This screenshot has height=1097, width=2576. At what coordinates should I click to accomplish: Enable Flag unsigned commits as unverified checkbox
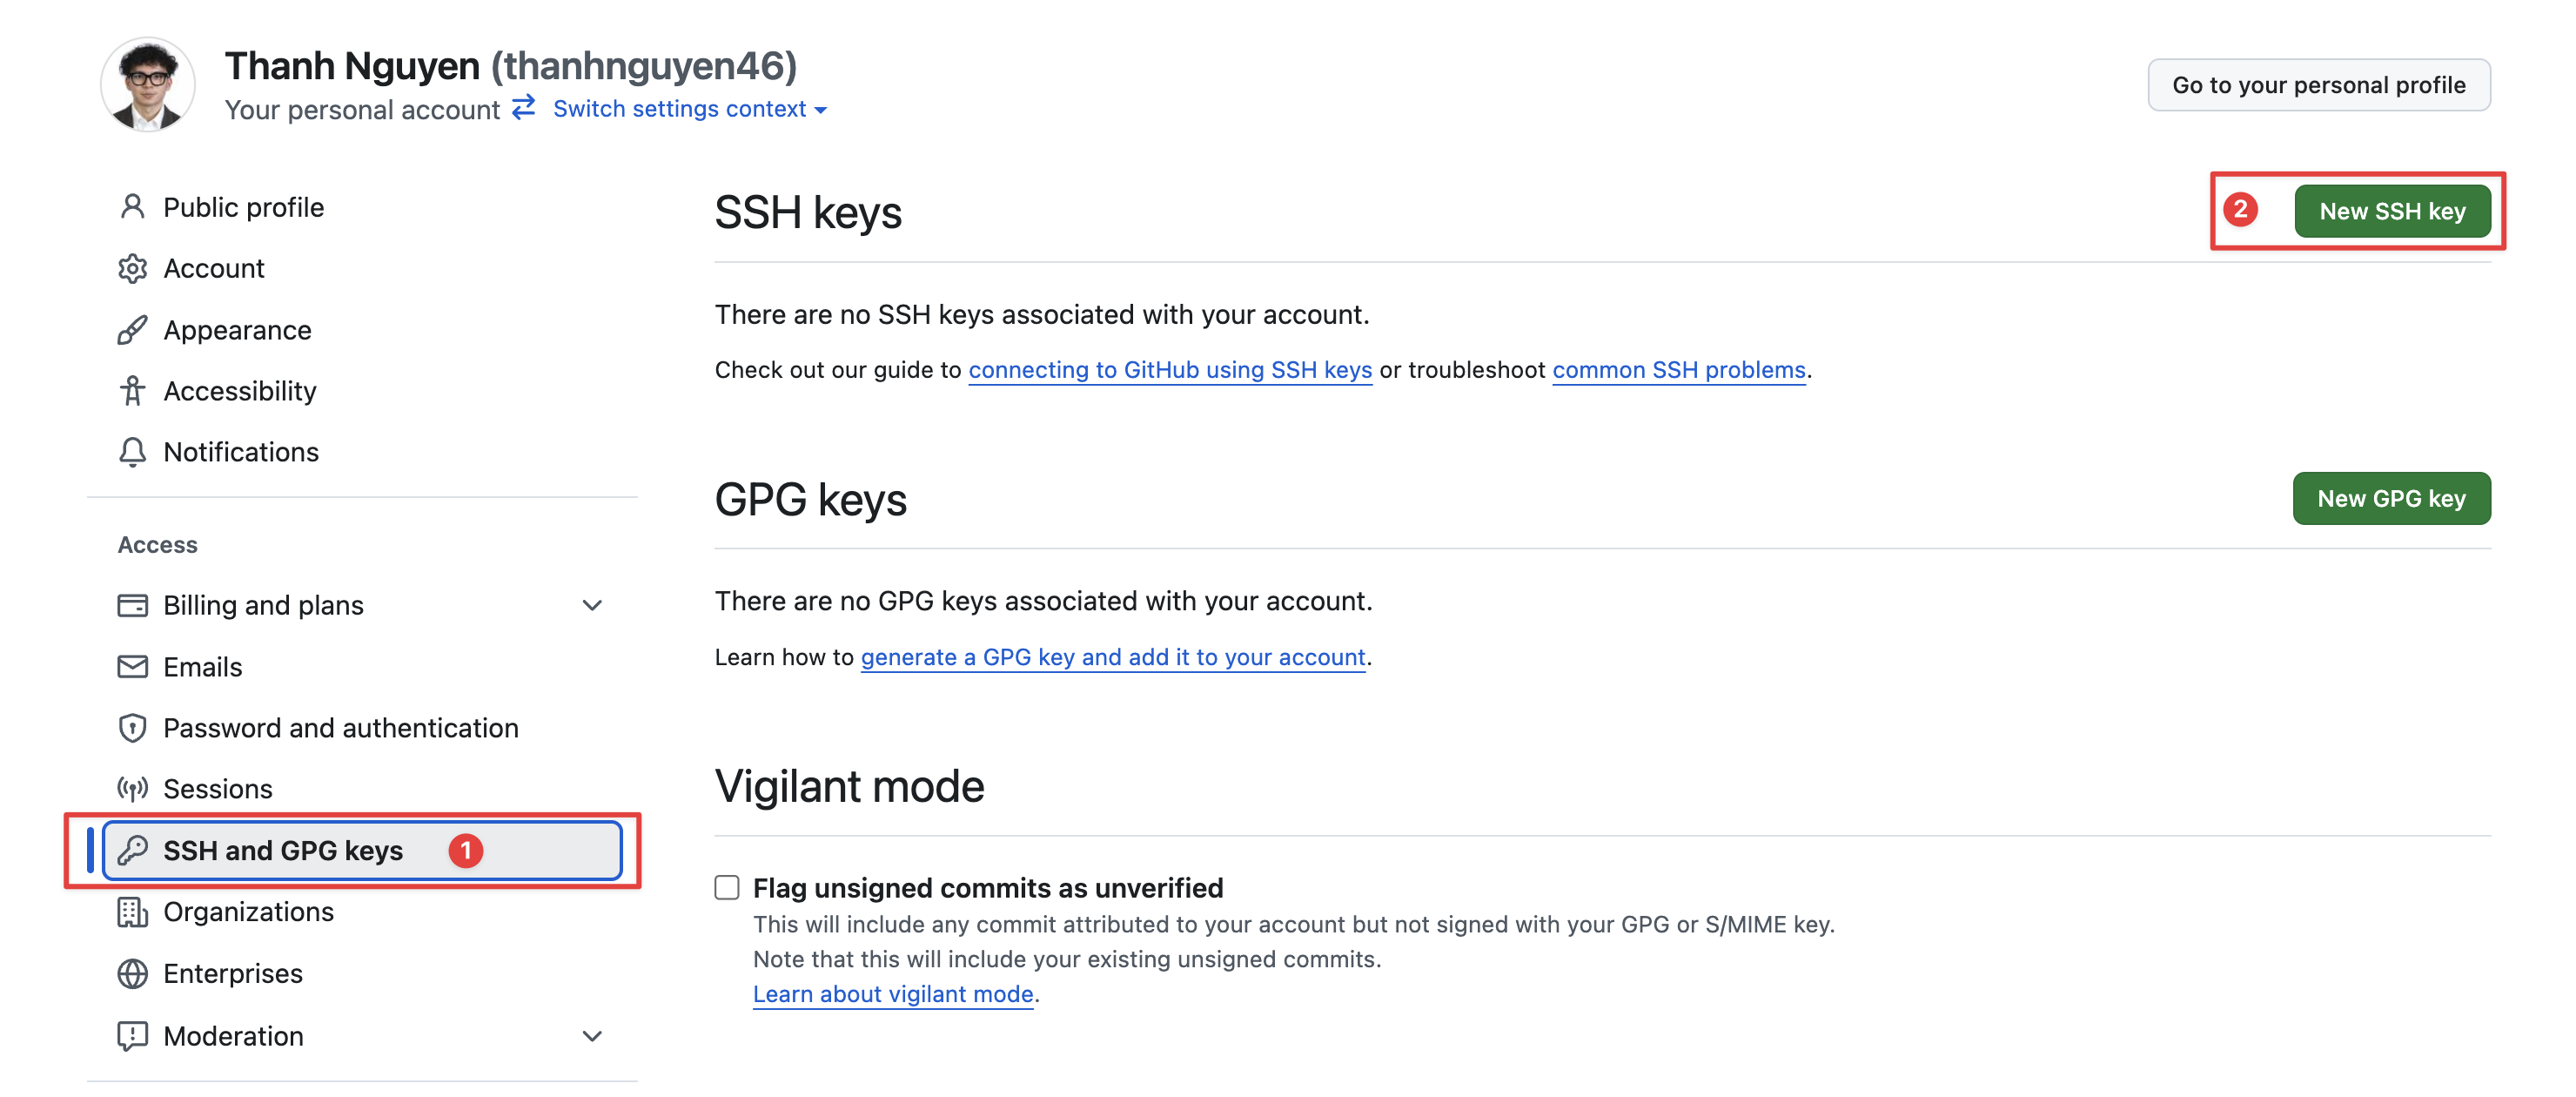[727, 888]
